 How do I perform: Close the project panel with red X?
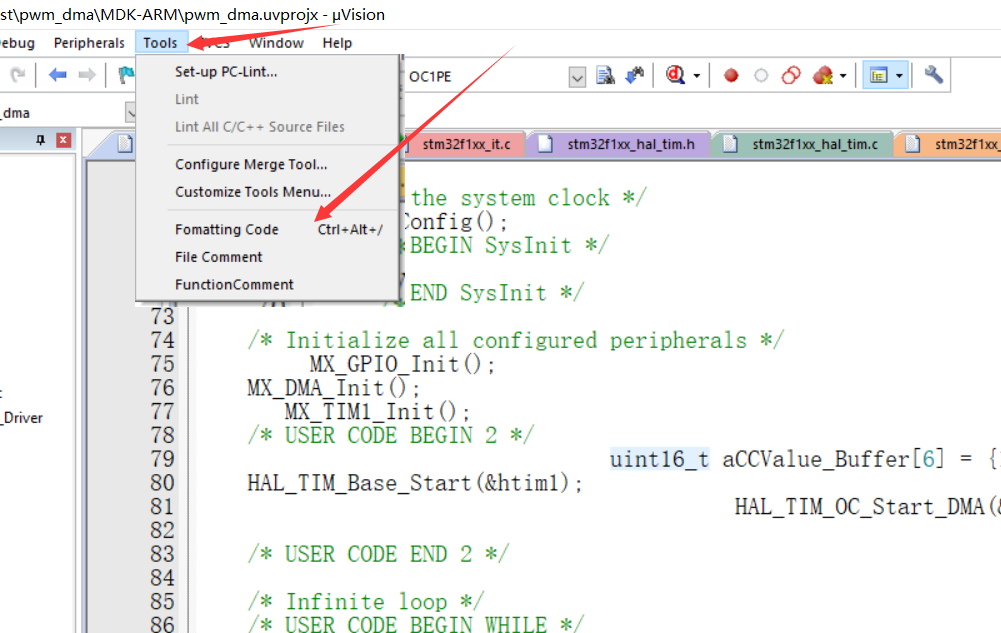63,140
